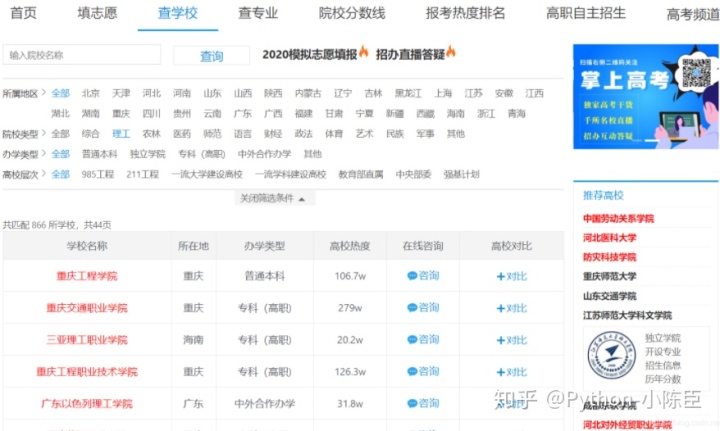Select 普通本科 under 办学类型
Image resolution: width=720 pixels, height=431 pixels.
tap(99, 154)
